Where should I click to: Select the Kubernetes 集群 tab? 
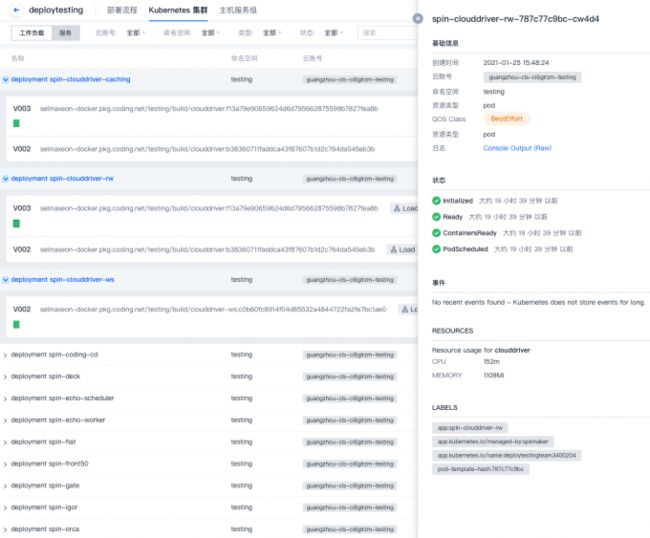(x=178, y=10)
